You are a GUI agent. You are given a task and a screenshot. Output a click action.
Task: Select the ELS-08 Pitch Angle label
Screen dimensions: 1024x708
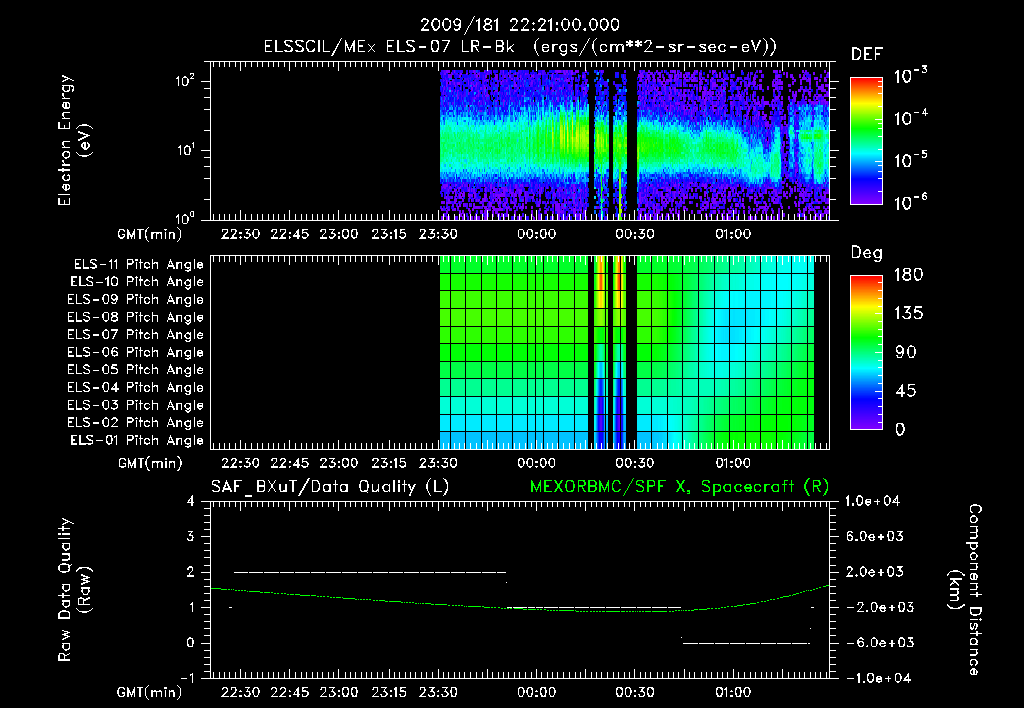coord(135,317)
